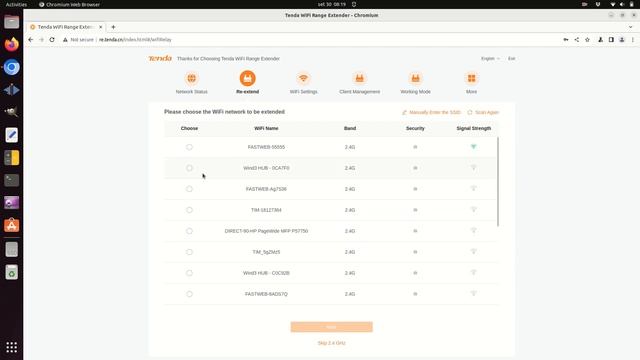
Task: Click signal strength icon of FASTWEB-55555
Action: point(473,147)
